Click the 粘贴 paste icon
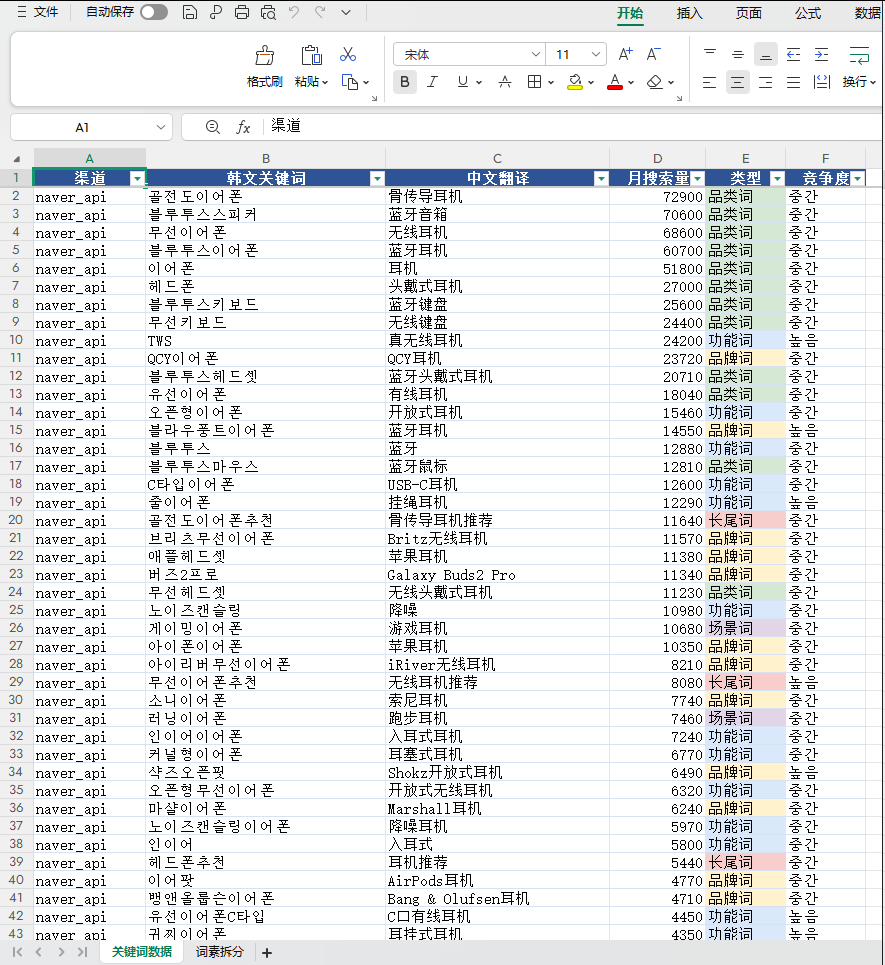885x965 pixels. click(x=311, y=55)
